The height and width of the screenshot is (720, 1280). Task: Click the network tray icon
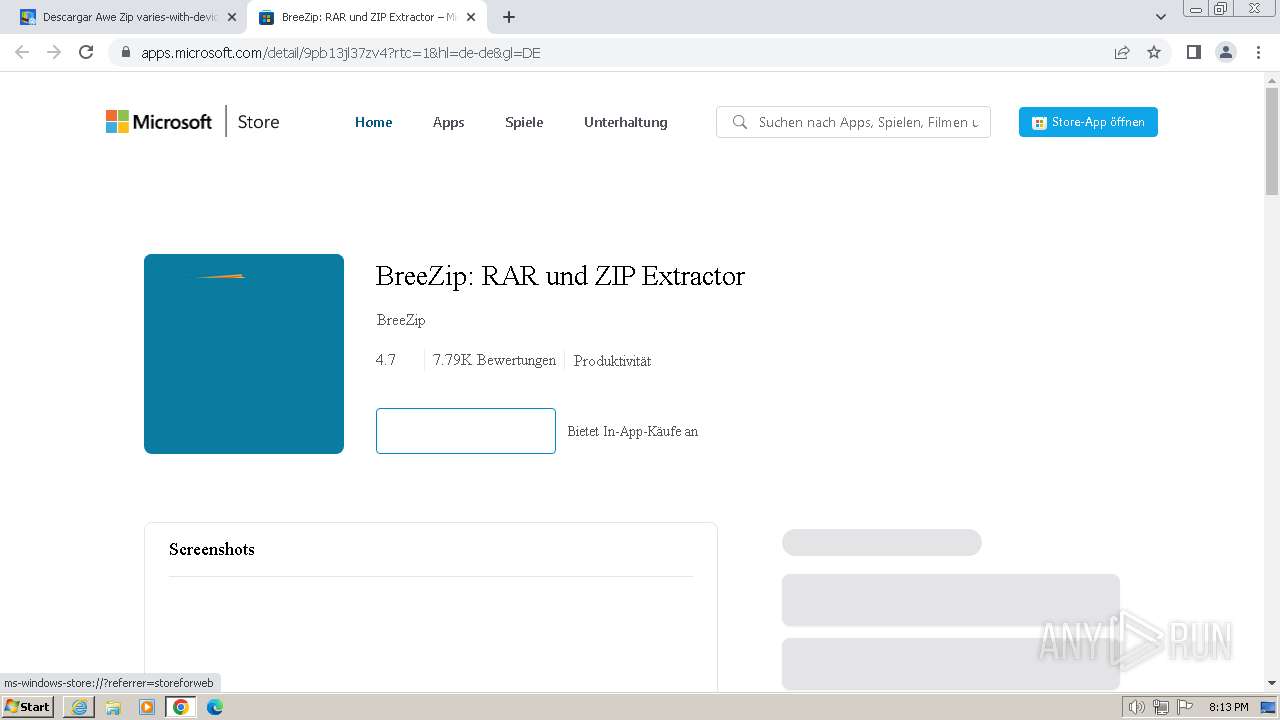coord(1161,707)
